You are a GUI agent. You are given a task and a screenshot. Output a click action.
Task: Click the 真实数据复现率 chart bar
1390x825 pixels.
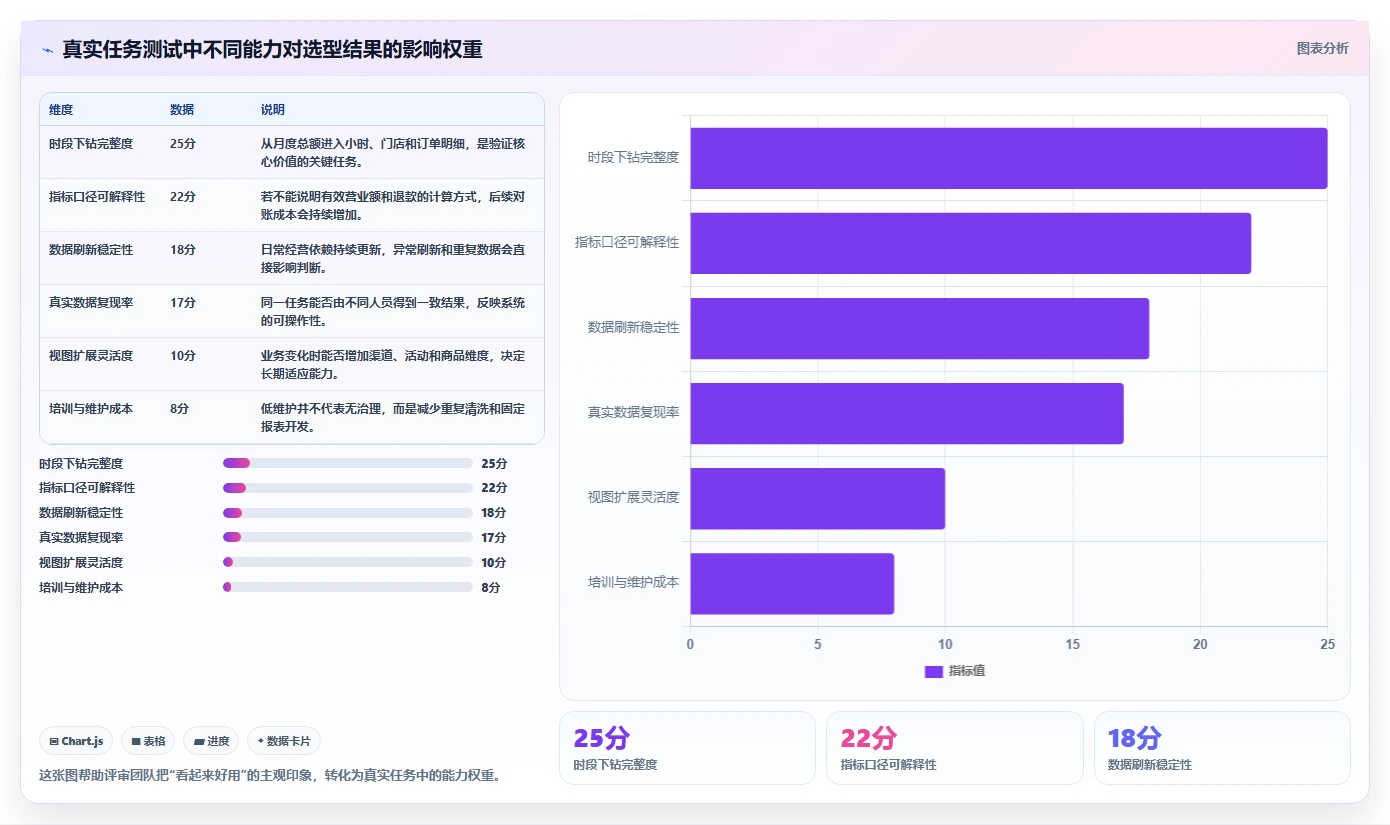(906, 413)
